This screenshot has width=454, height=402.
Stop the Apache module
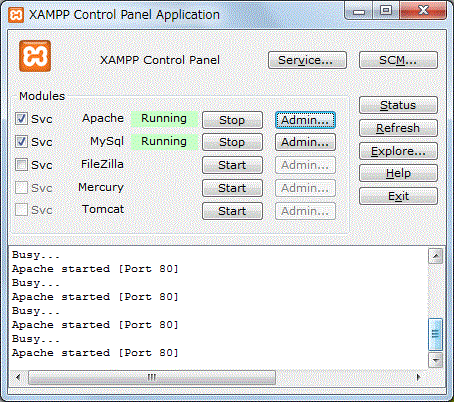tap(232, 120)
